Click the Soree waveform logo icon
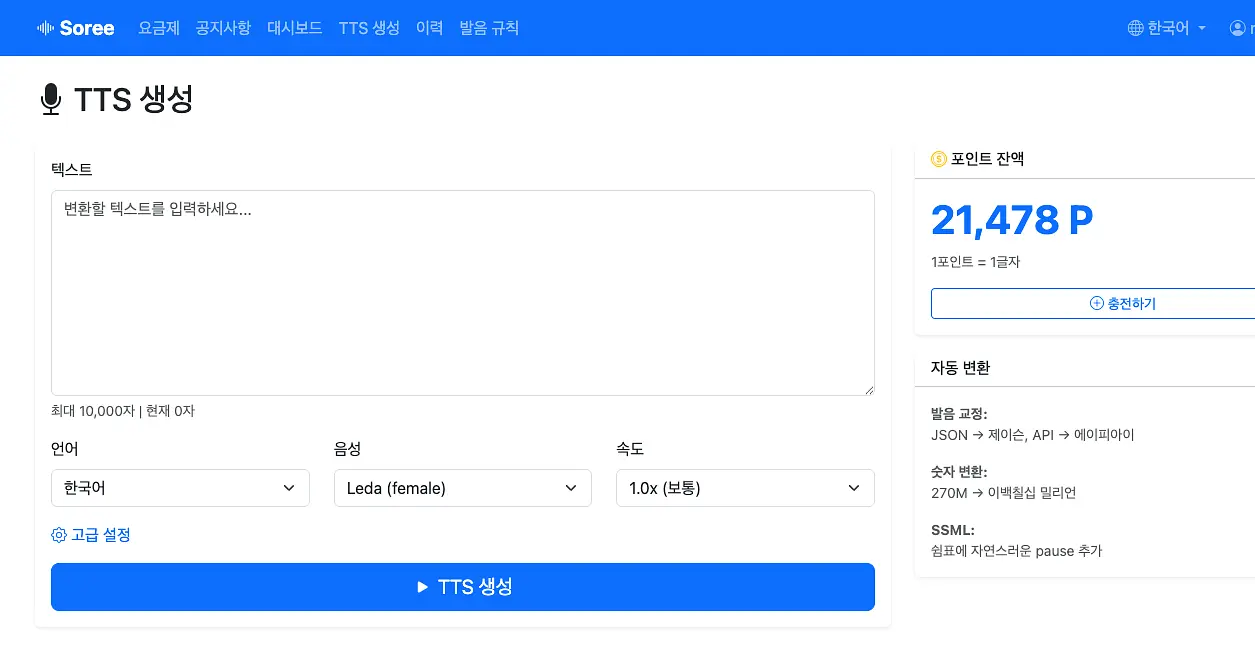The height and width of the screenshot is (648, 1255). 45,28
